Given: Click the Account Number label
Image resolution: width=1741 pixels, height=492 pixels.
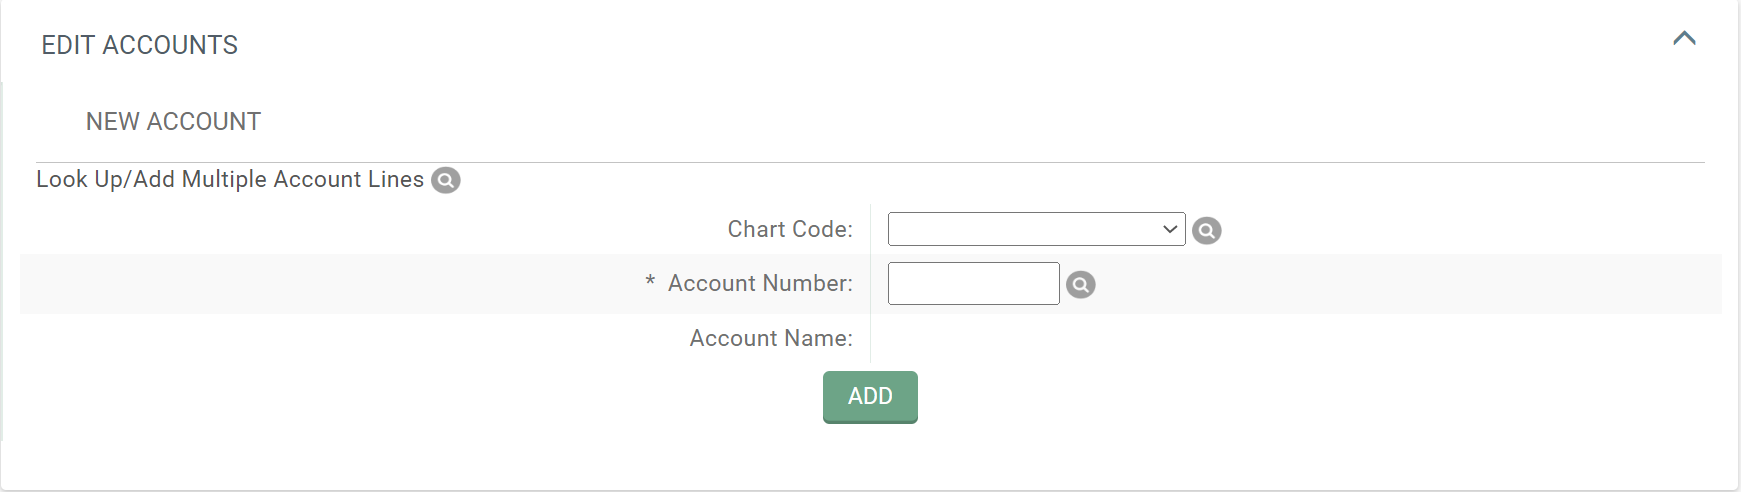Looking at the screenshot, I should 760,283.
